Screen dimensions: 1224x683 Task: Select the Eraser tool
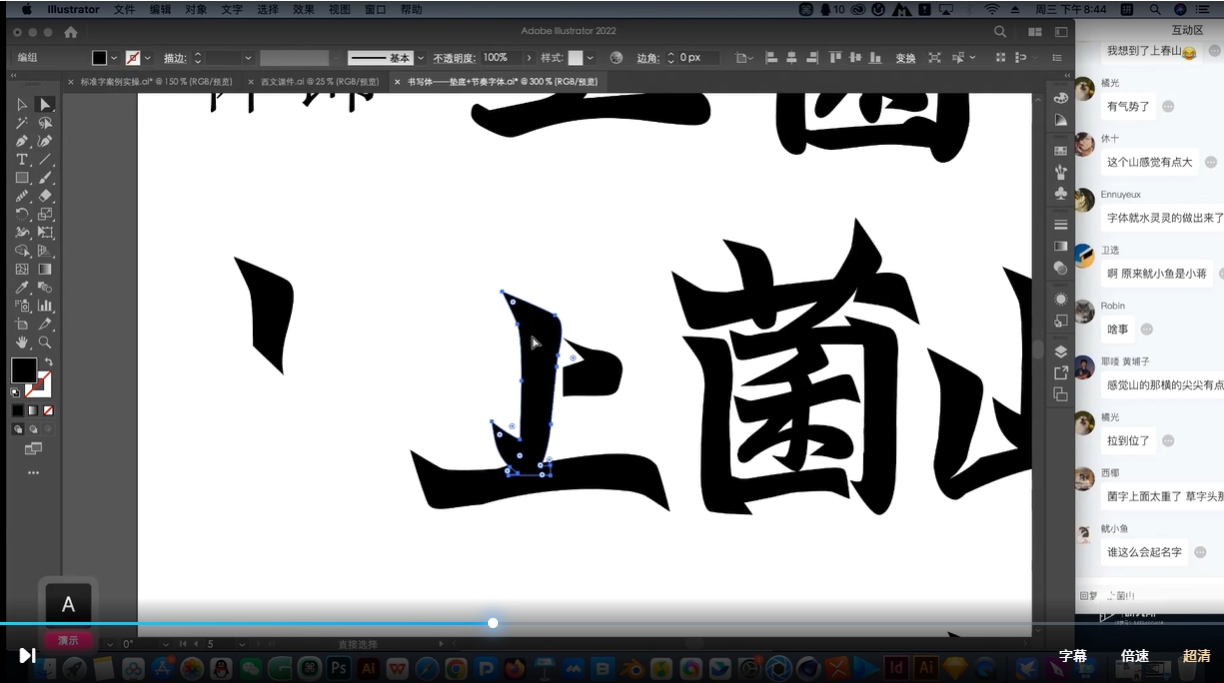45,196
